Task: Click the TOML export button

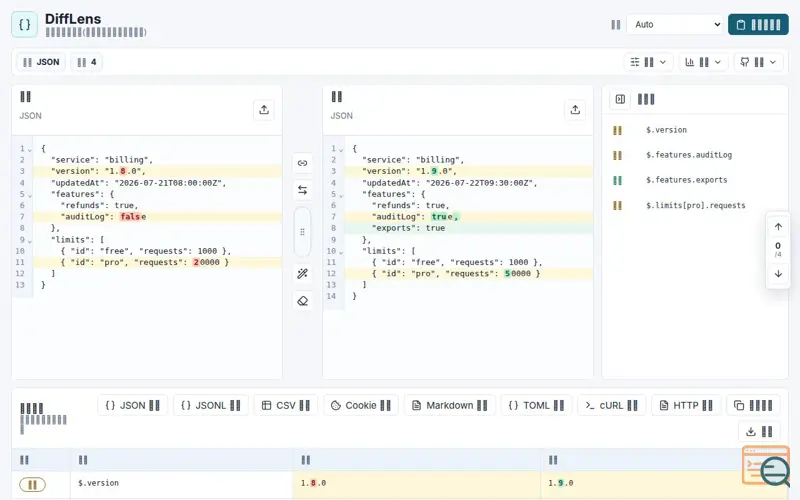Action: 536,405
